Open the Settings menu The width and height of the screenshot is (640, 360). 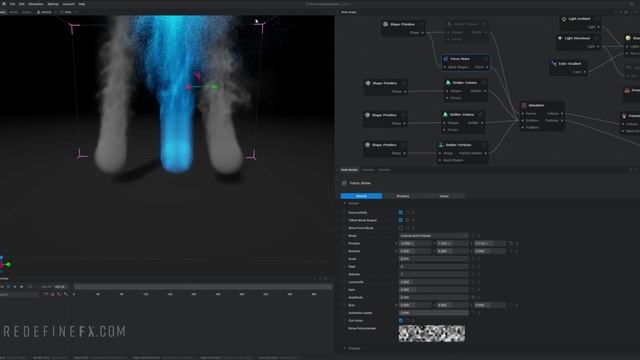click(53, 4)
